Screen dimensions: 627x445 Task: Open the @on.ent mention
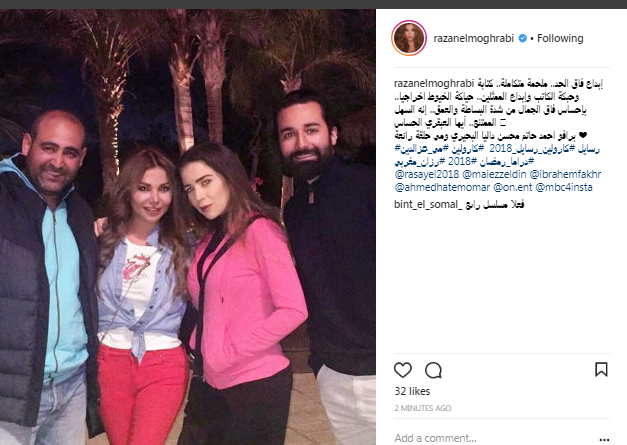[x=512, y=188]
